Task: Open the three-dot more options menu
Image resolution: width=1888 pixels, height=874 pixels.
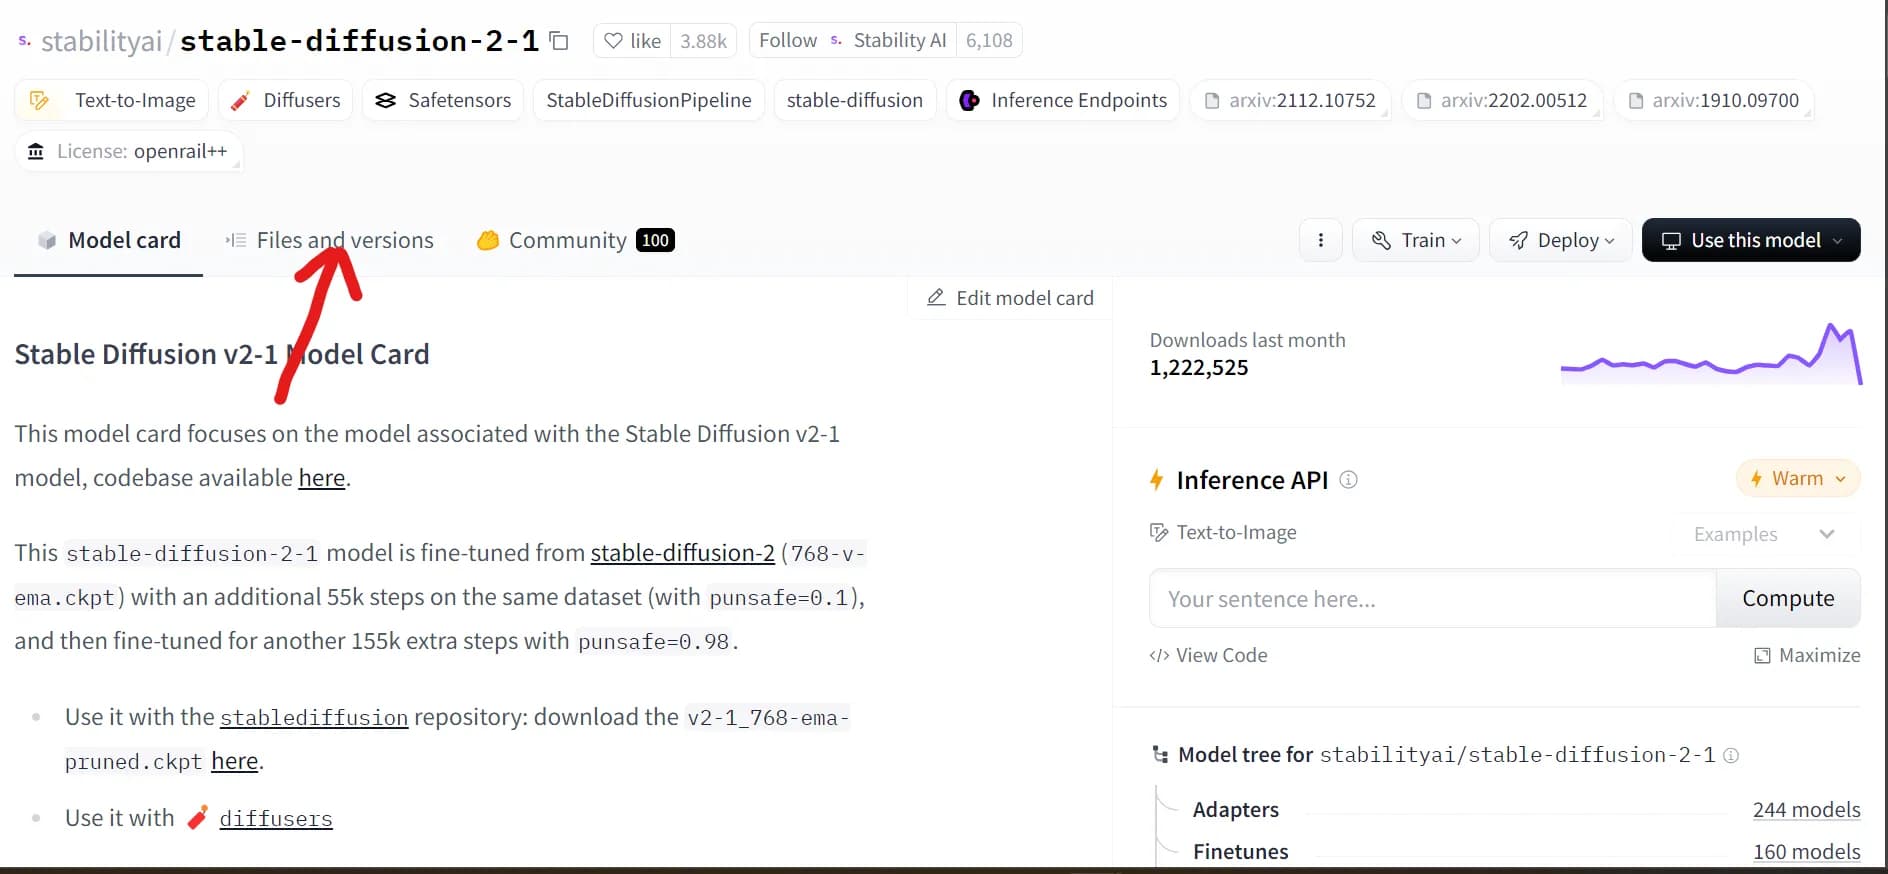Action: point(1320,240)
